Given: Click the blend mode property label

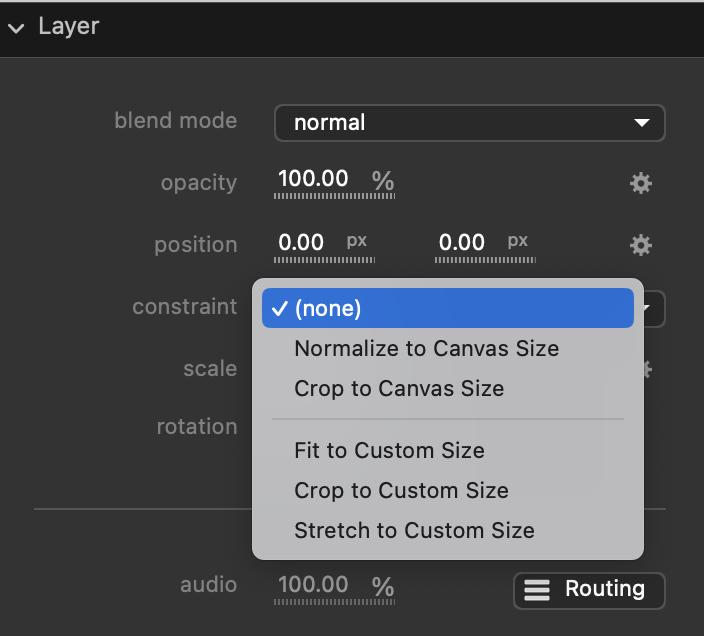Looking at the screenshot, I should [175, 121].
